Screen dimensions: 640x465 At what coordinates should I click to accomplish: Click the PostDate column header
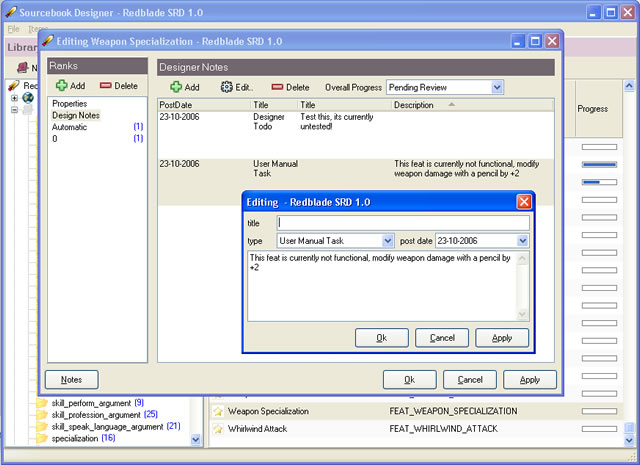click(204, 105)
